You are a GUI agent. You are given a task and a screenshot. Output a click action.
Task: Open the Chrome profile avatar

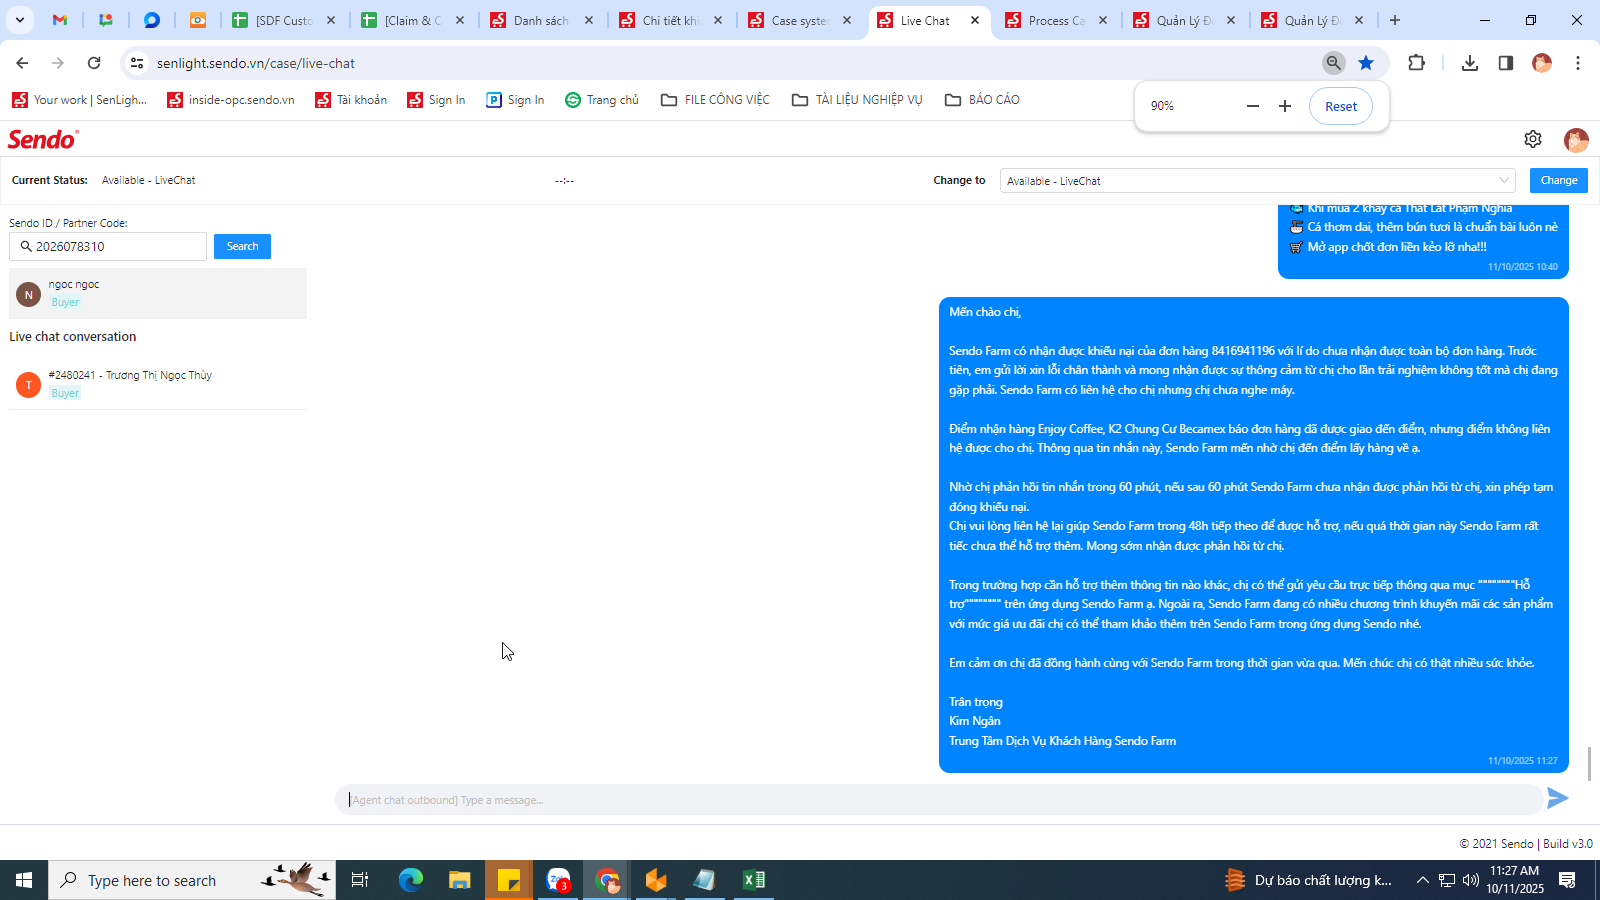(1542, 63)
